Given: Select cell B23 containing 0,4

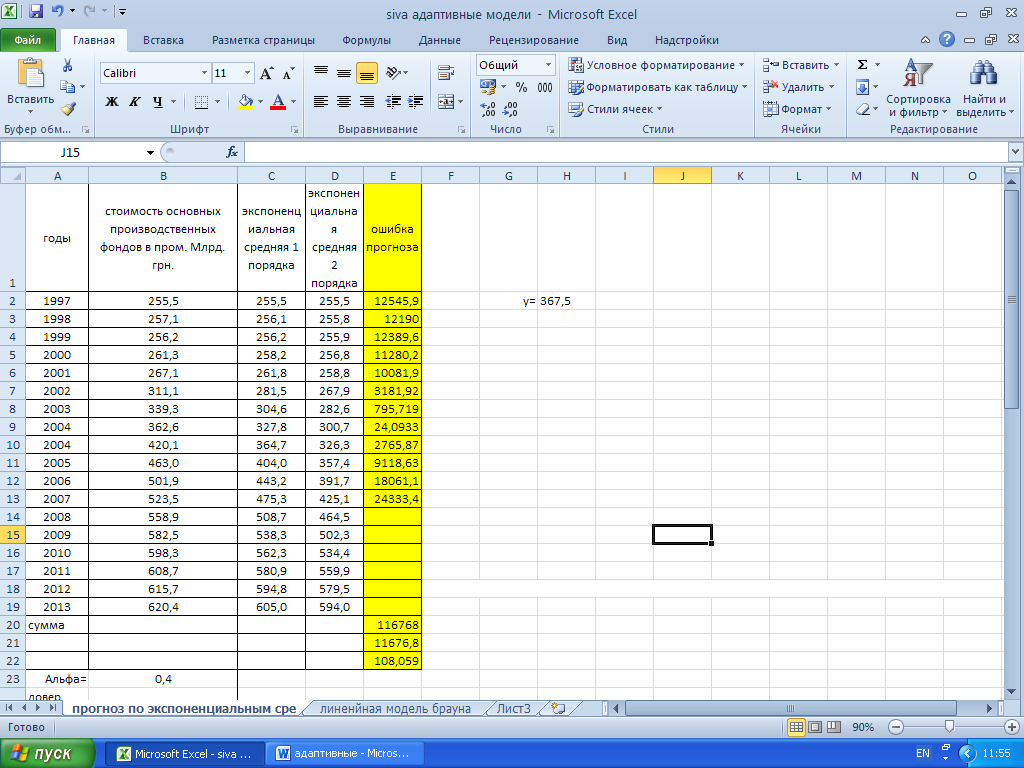Looking at the screenshot, I should click(x=163, y=679).
